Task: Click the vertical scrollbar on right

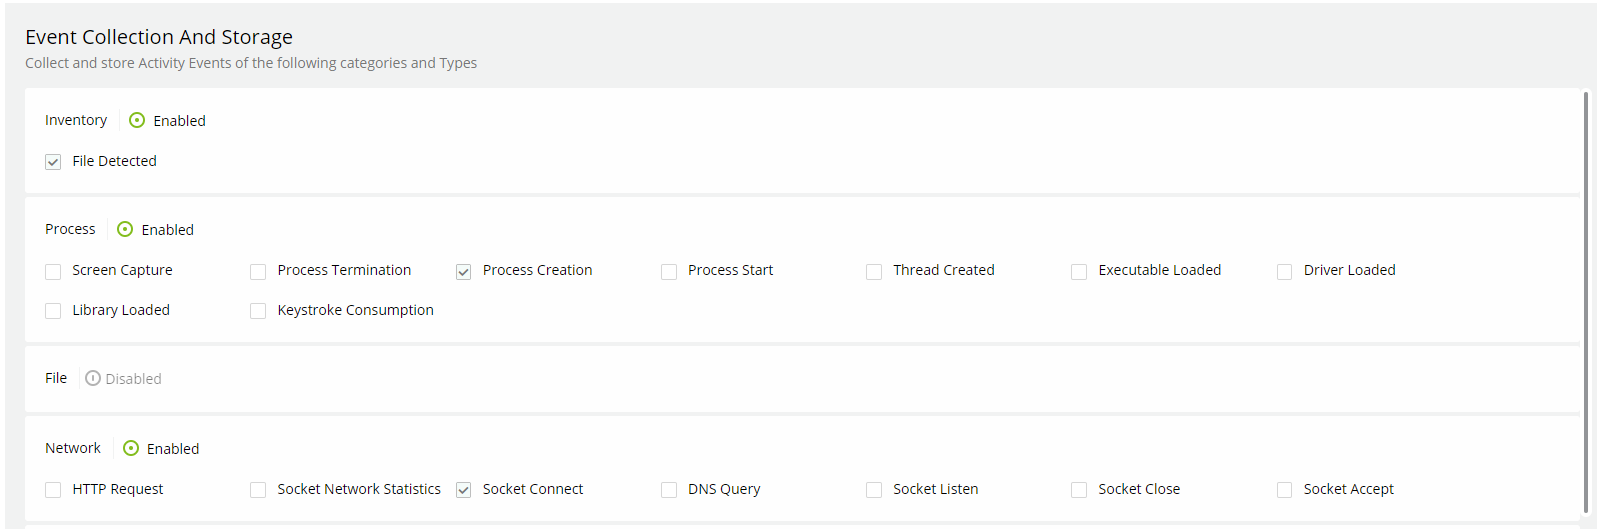Action: click(1586, 300)
